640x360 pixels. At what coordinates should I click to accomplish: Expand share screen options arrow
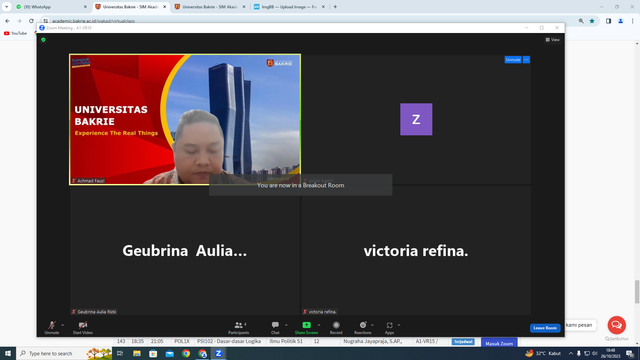click(x=319, y=325)
